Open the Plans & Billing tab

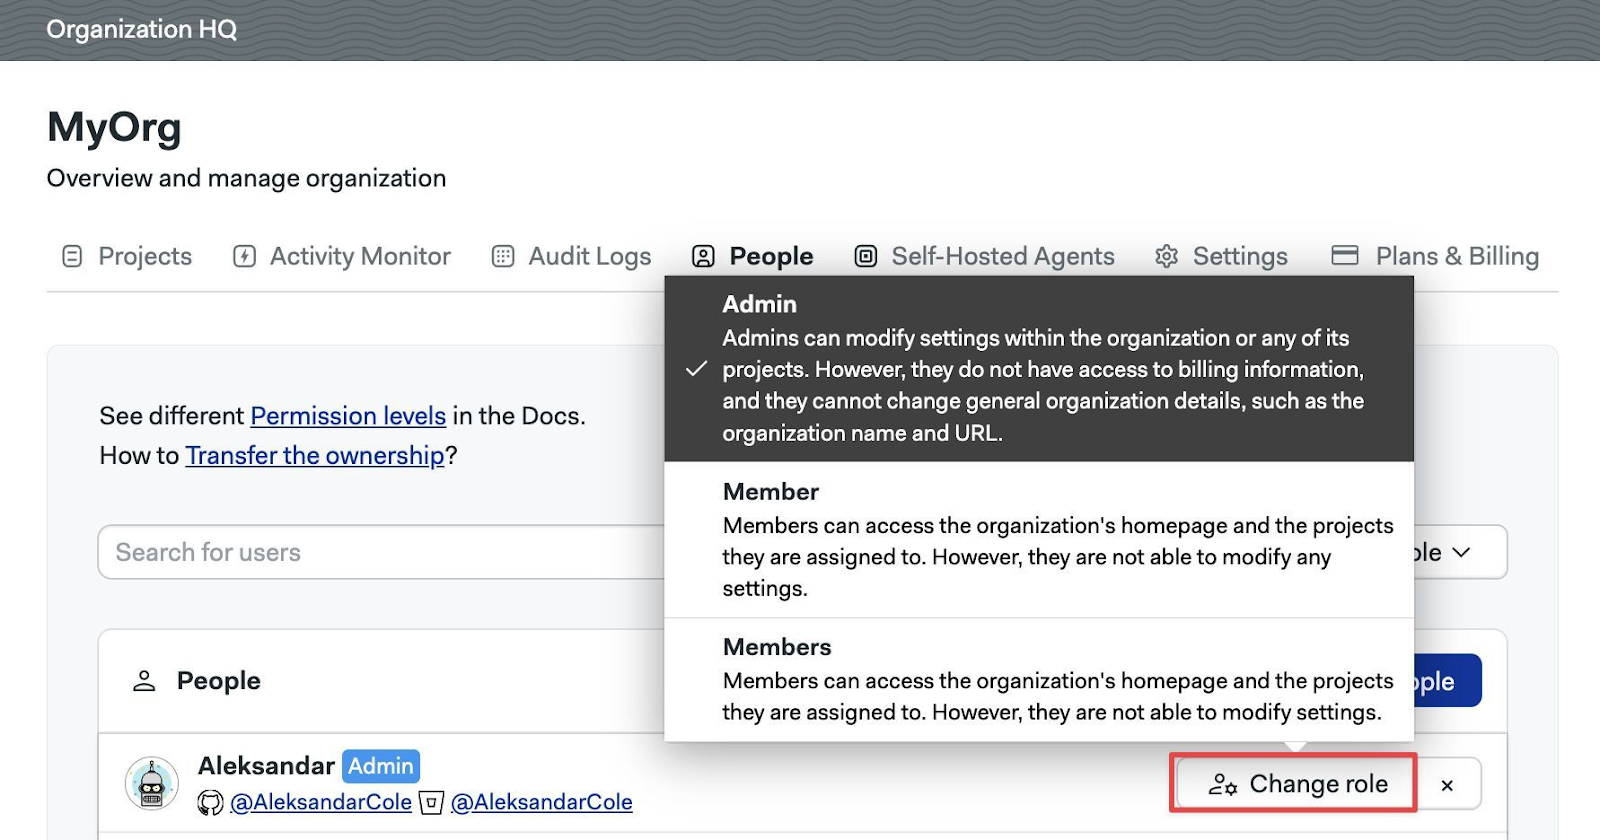[x=1456, y=257]
